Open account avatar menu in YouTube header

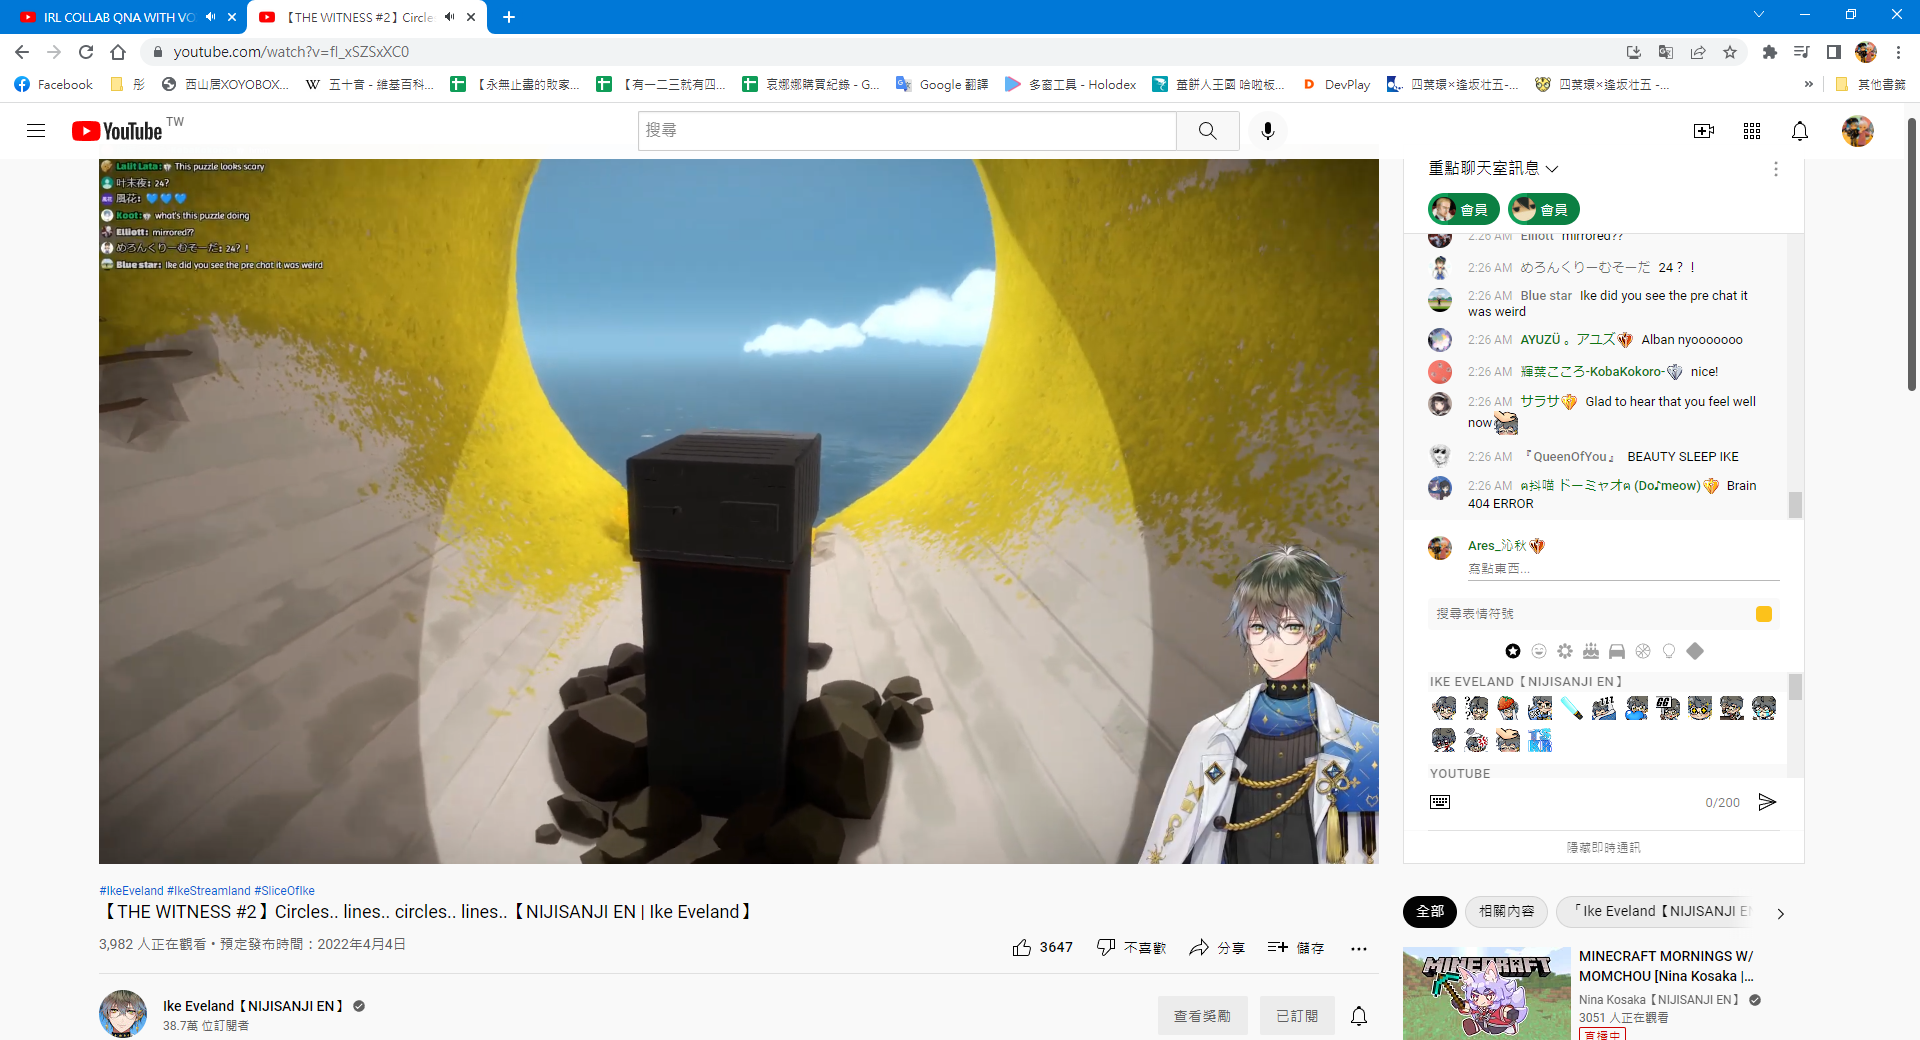pyautogui.click(x=1858, y=131)
